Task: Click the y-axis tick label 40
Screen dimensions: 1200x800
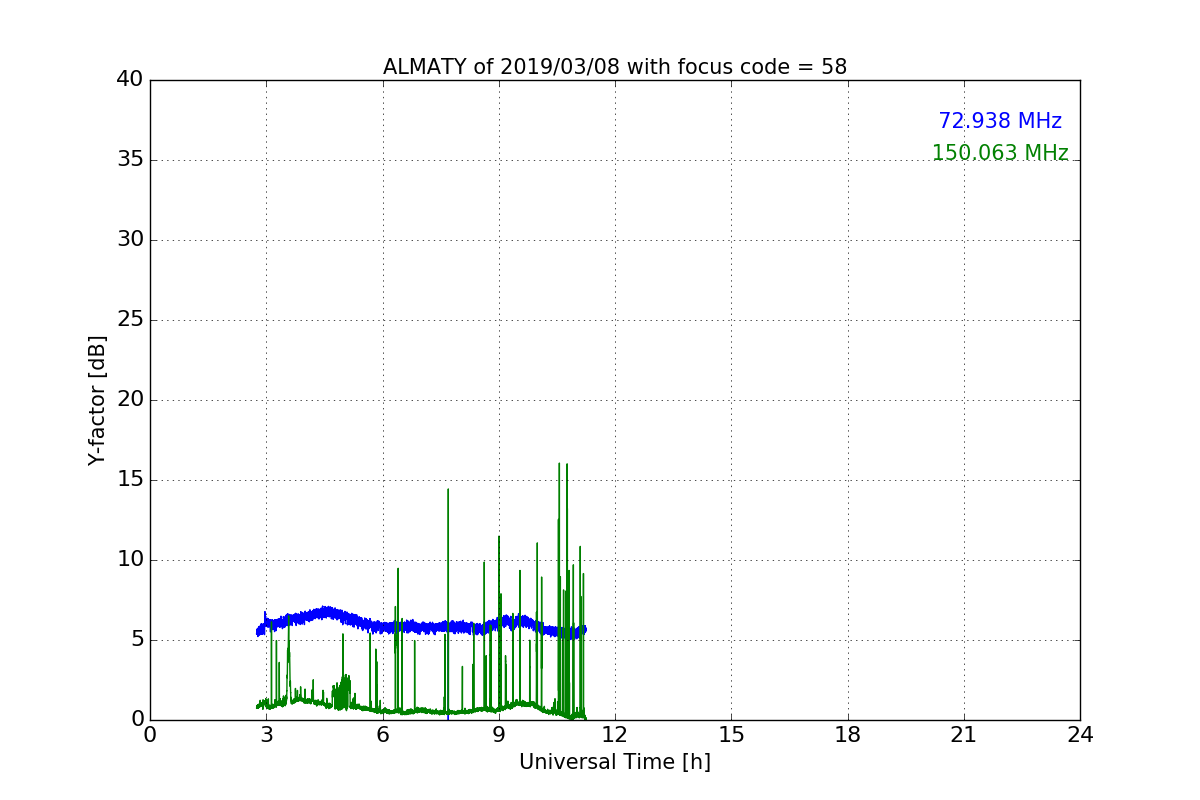Action: click(x=130, y=80)
